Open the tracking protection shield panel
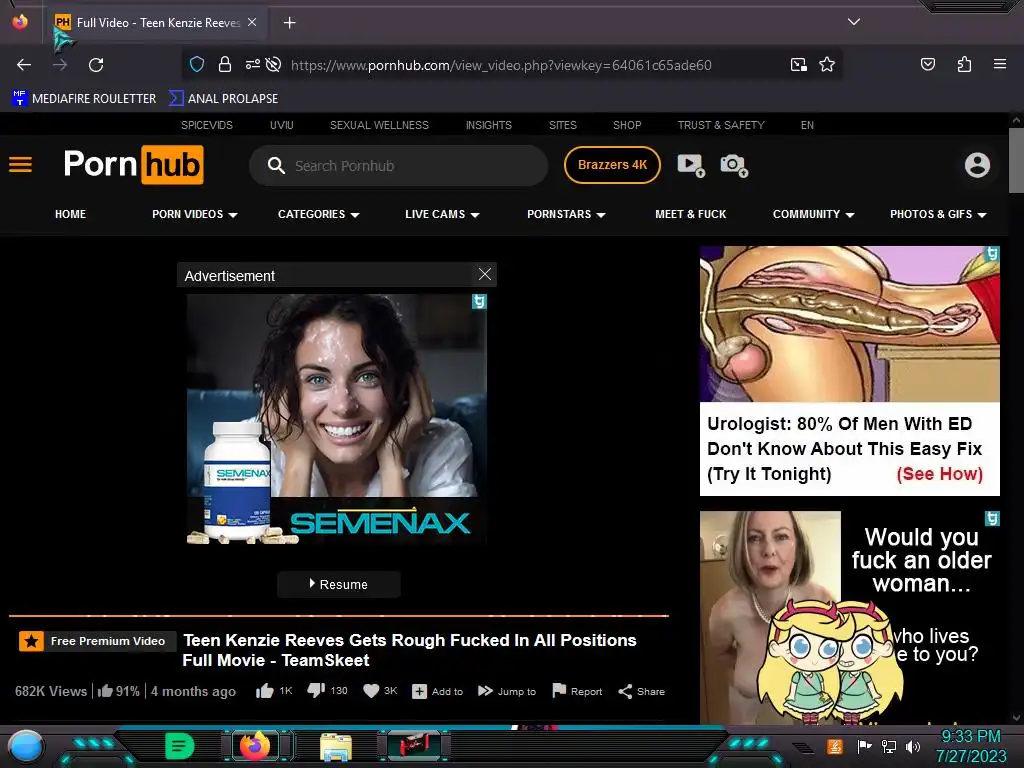1024x768 pixels. 197,65
